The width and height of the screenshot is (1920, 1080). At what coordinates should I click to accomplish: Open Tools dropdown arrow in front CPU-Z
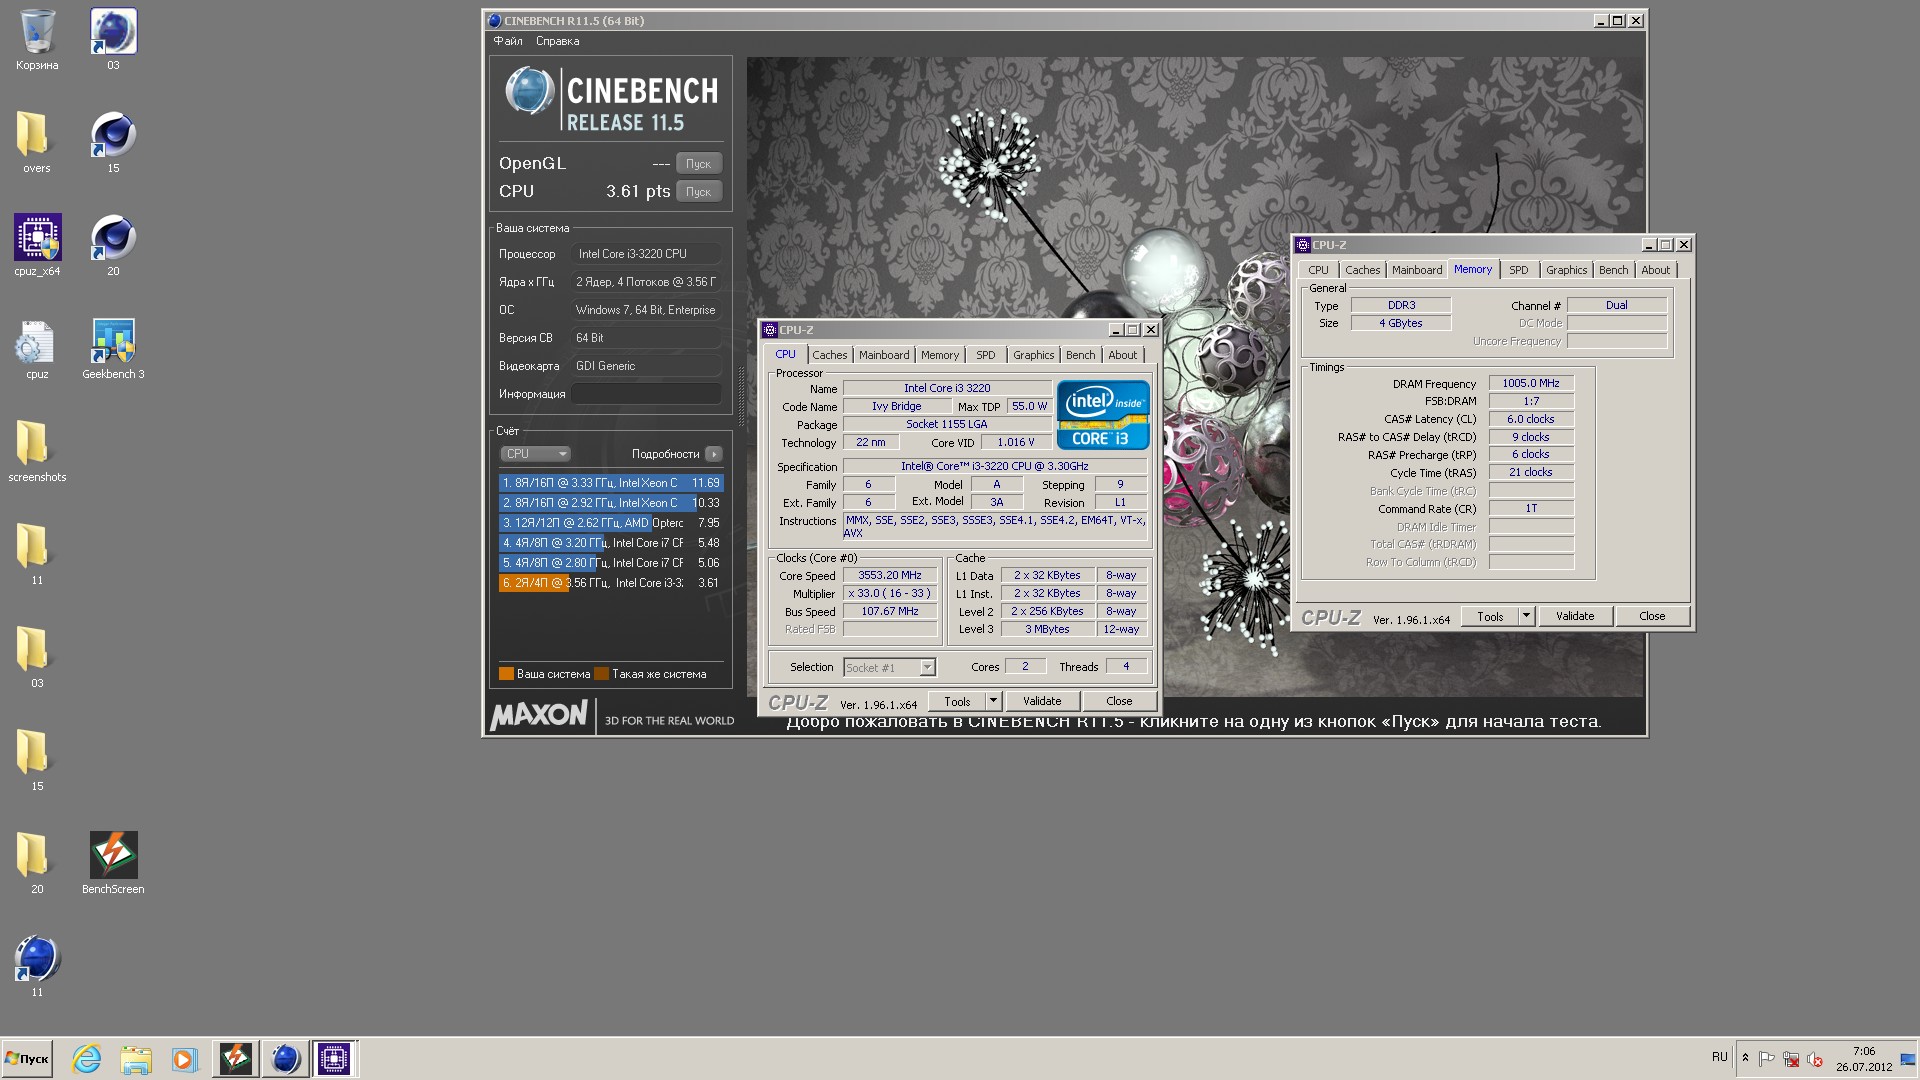click(x=993, y=702)
